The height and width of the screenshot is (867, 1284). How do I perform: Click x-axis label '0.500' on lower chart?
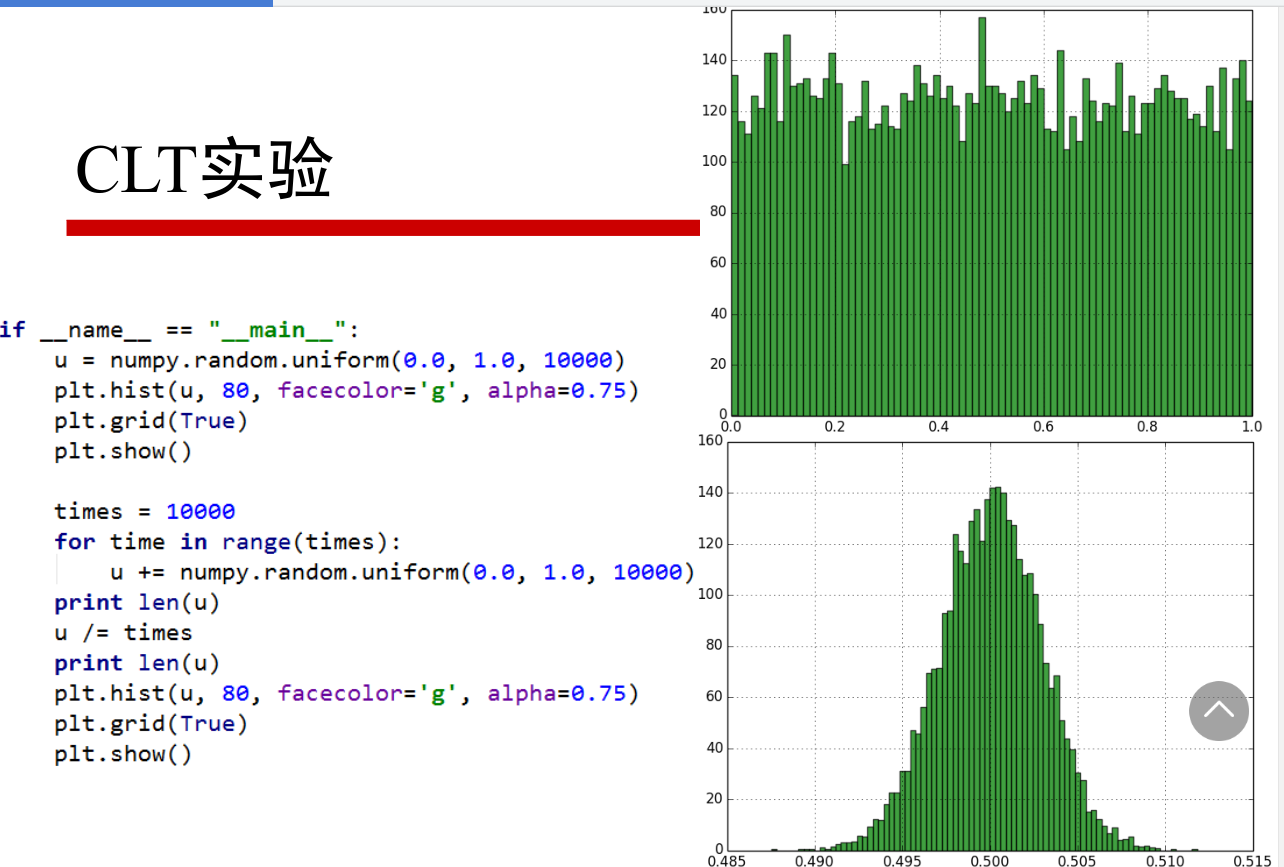990,860
